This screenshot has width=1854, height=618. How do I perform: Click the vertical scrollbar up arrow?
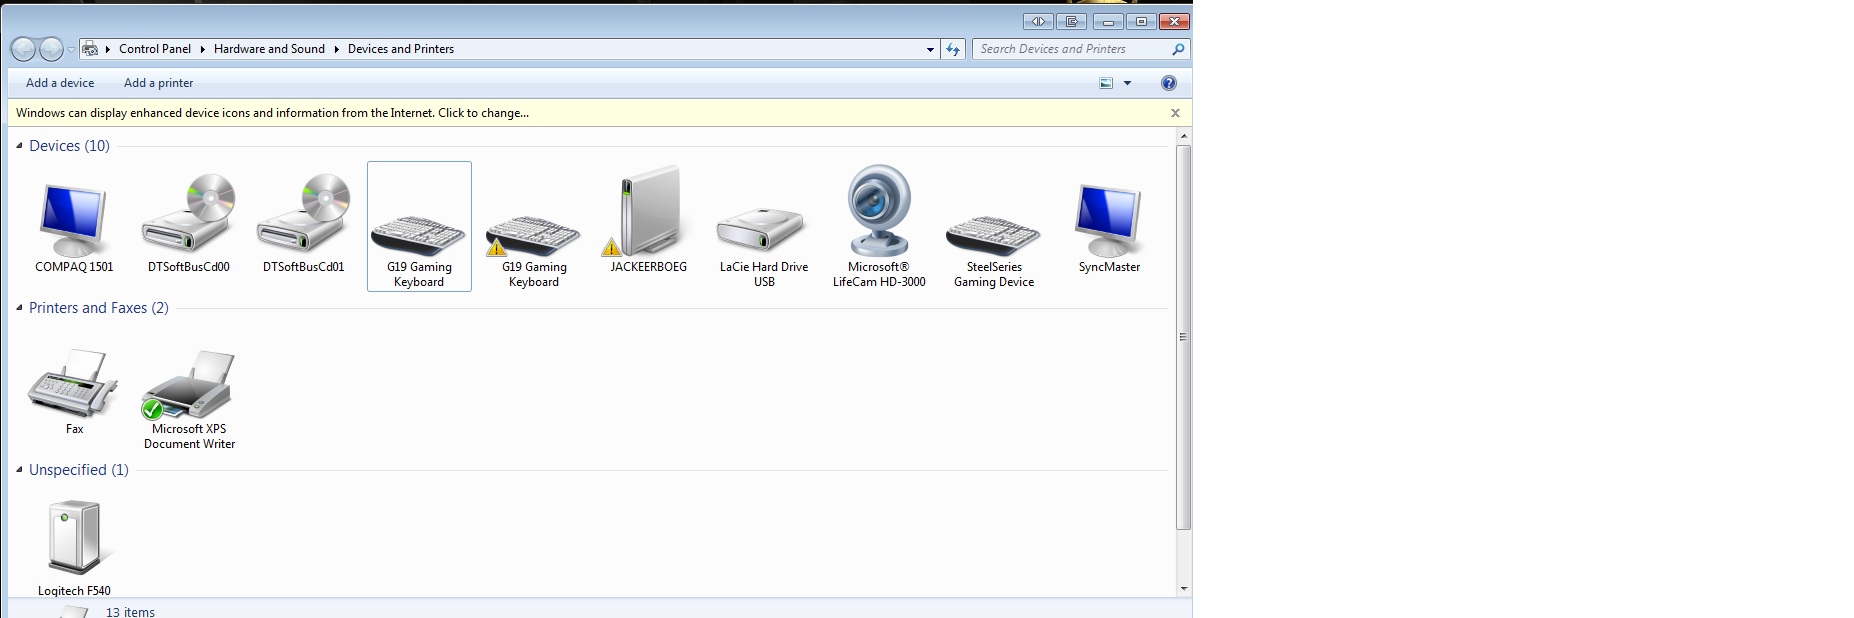point(1184,135)
